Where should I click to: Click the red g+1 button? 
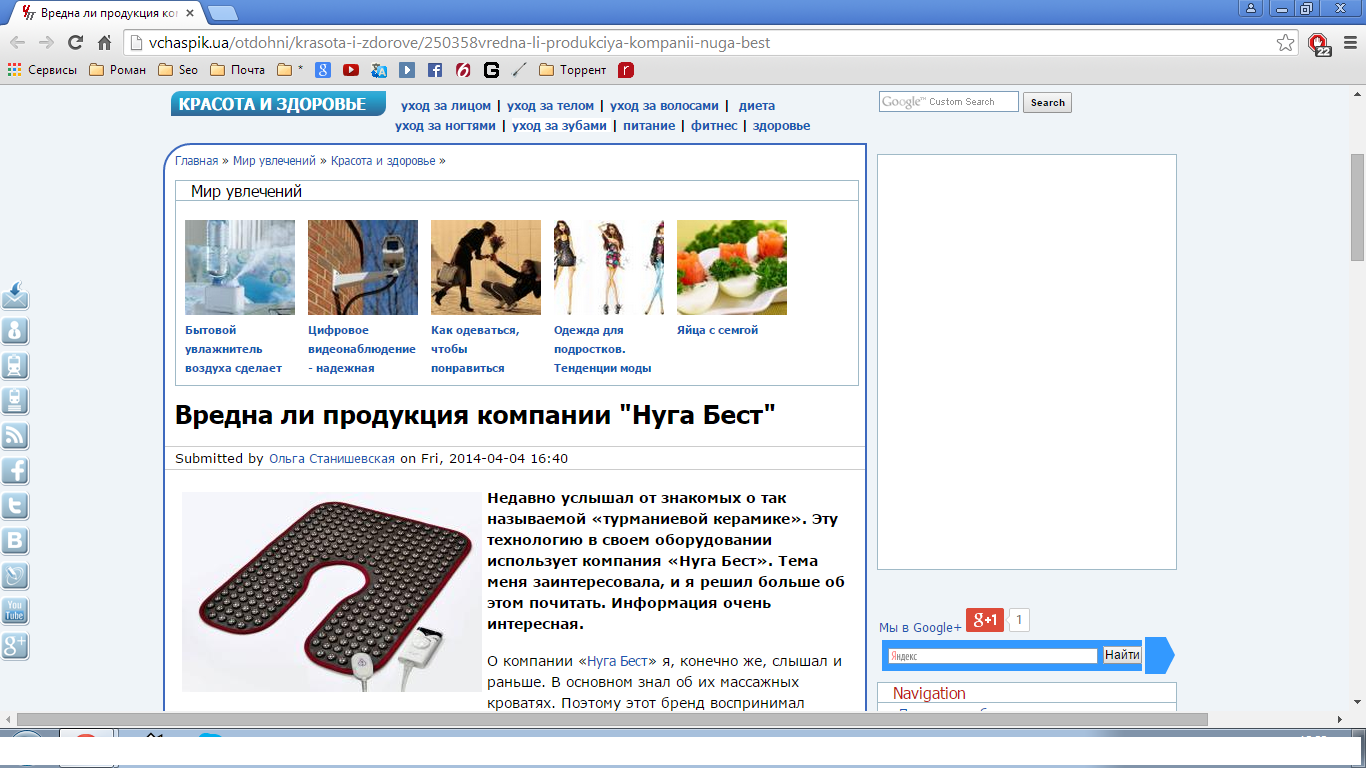984,619
